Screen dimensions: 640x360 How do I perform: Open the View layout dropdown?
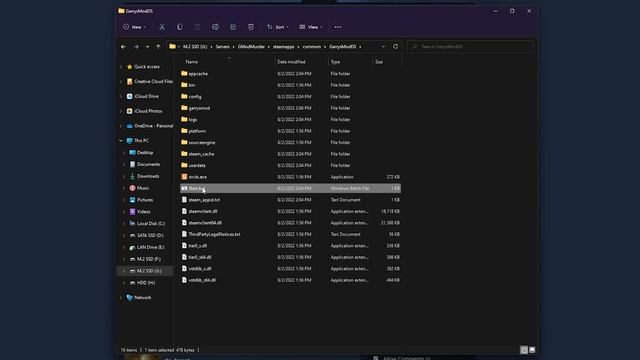tap(311, 27)
